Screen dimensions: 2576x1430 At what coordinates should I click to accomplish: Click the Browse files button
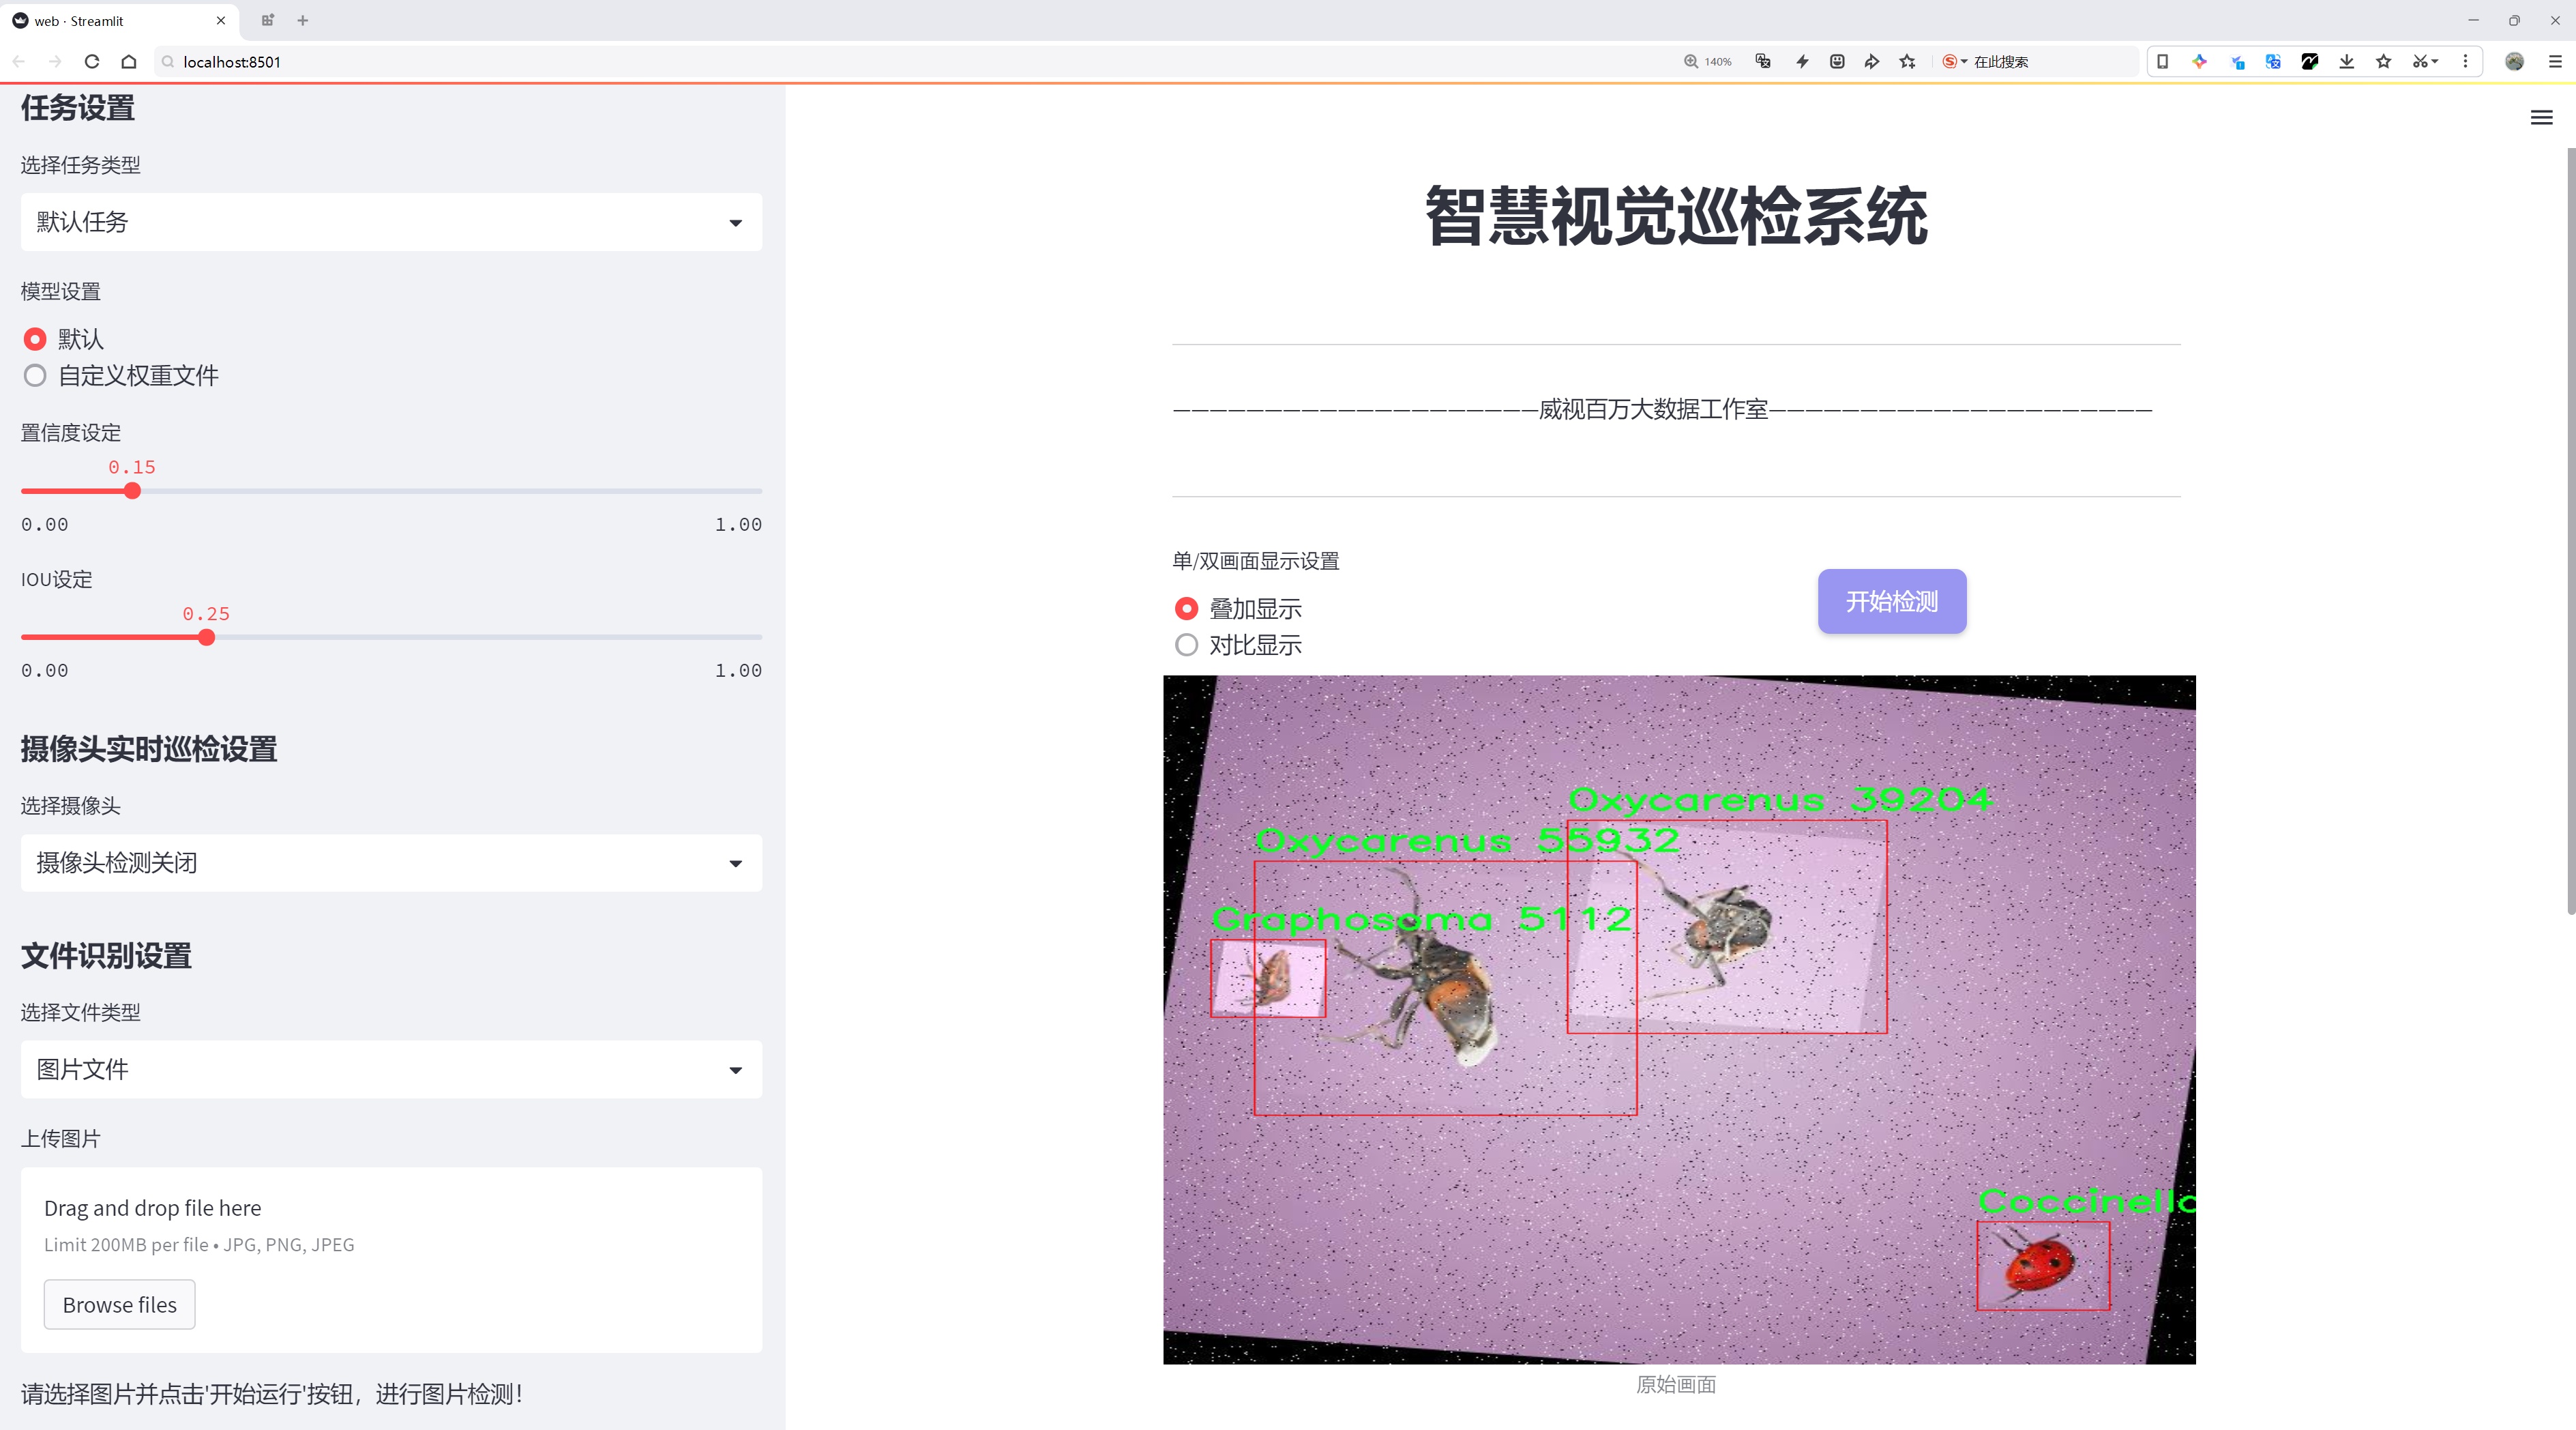119,1304
